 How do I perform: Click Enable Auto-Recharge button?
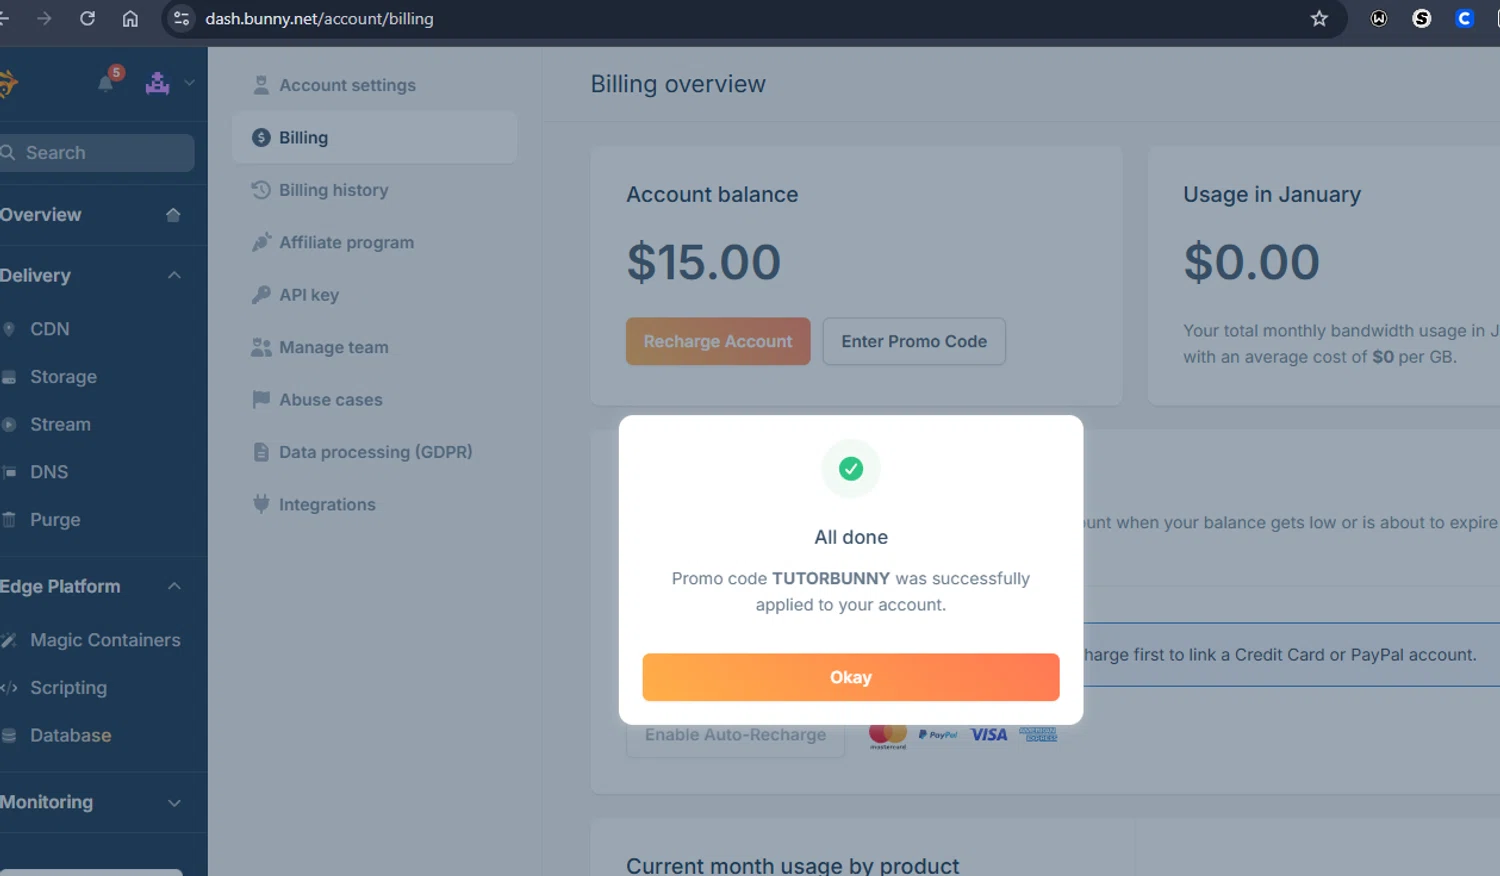[x=735, y=735]
